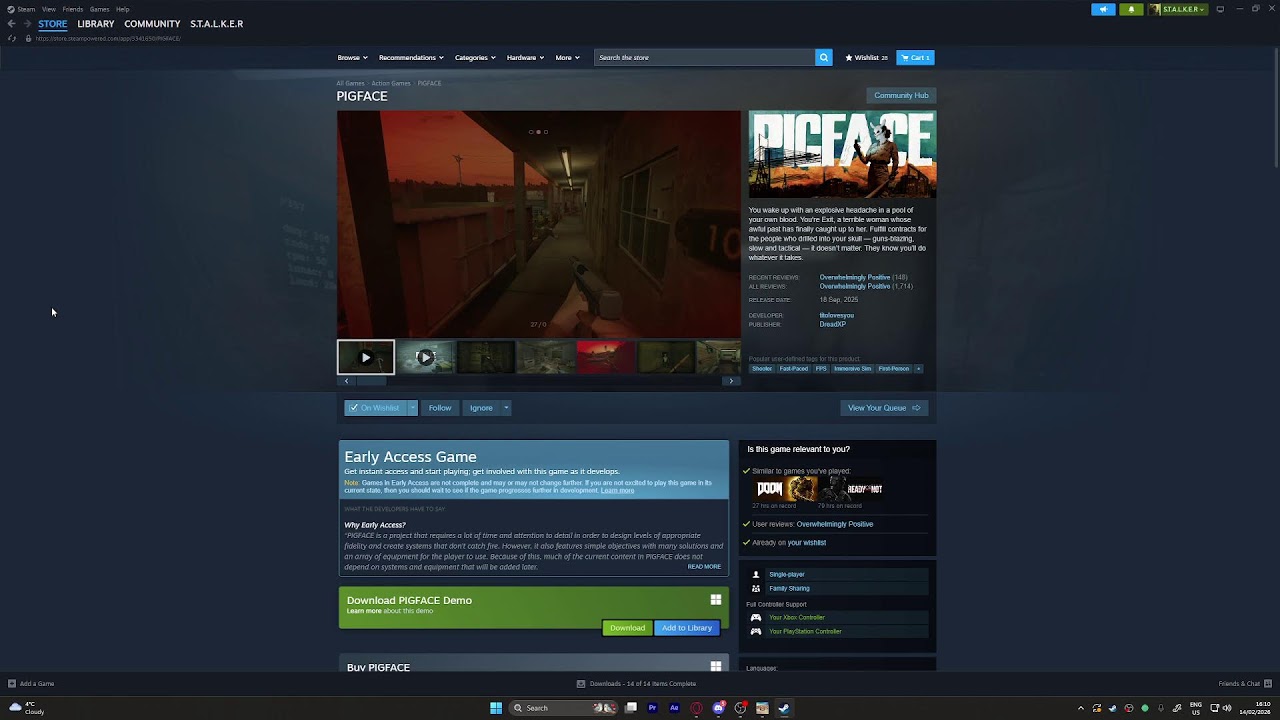Click Add a Game at bottom left

click(x=31, y=684)
